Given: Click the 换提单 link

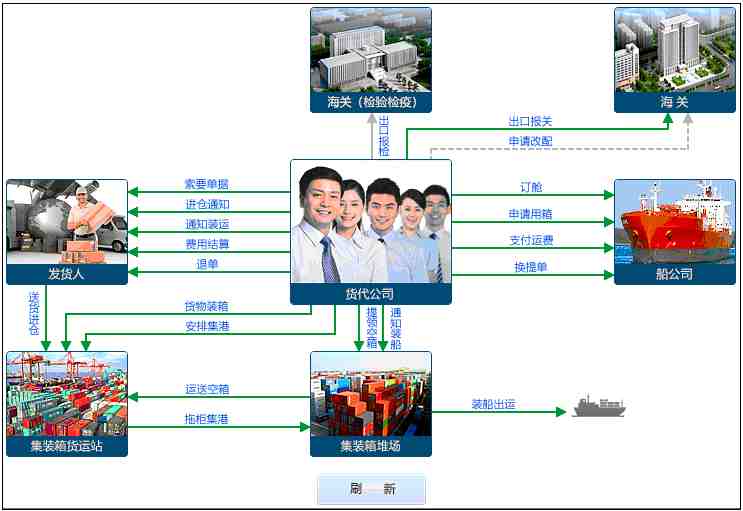Looking at the screenshot, I should coord(531,267).
